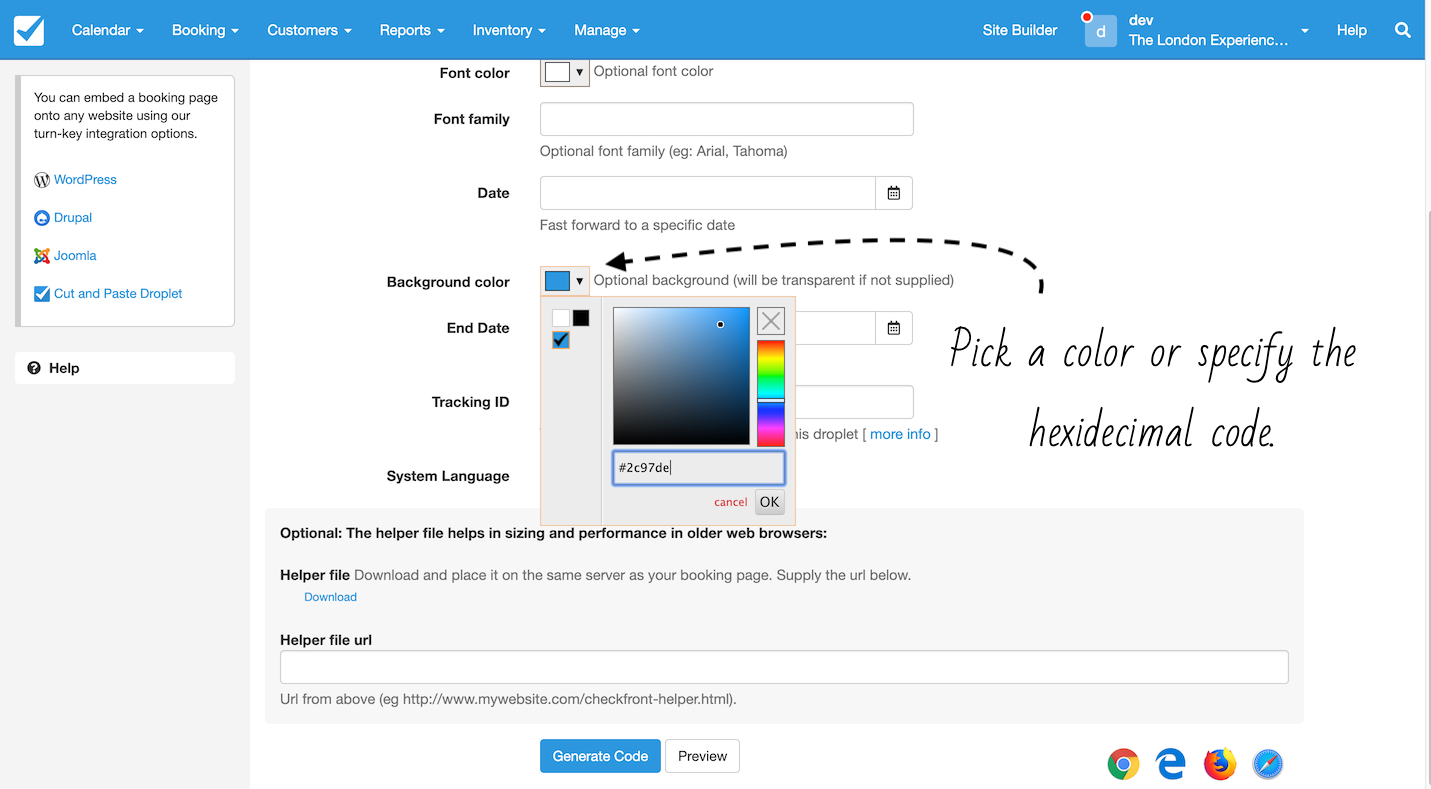The image size is (1431, 789).
Task: Click the dev account avatar
Action: click(1100, 30)
